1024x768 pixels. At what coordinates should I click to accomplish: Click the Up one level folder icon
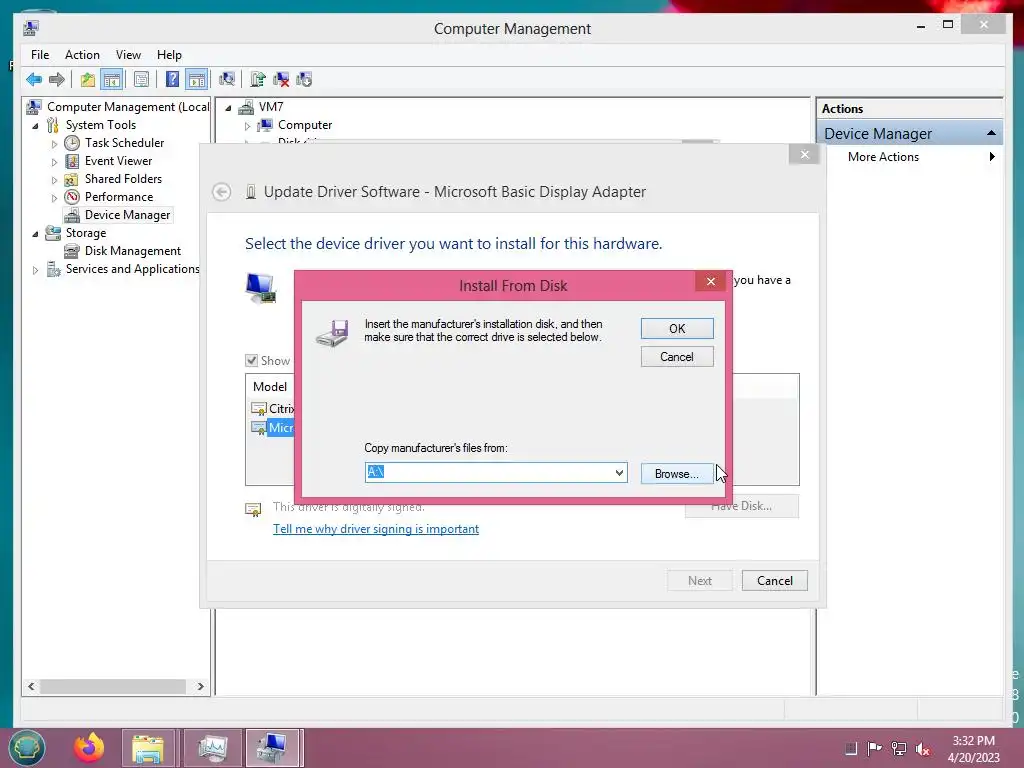point(88,80)
